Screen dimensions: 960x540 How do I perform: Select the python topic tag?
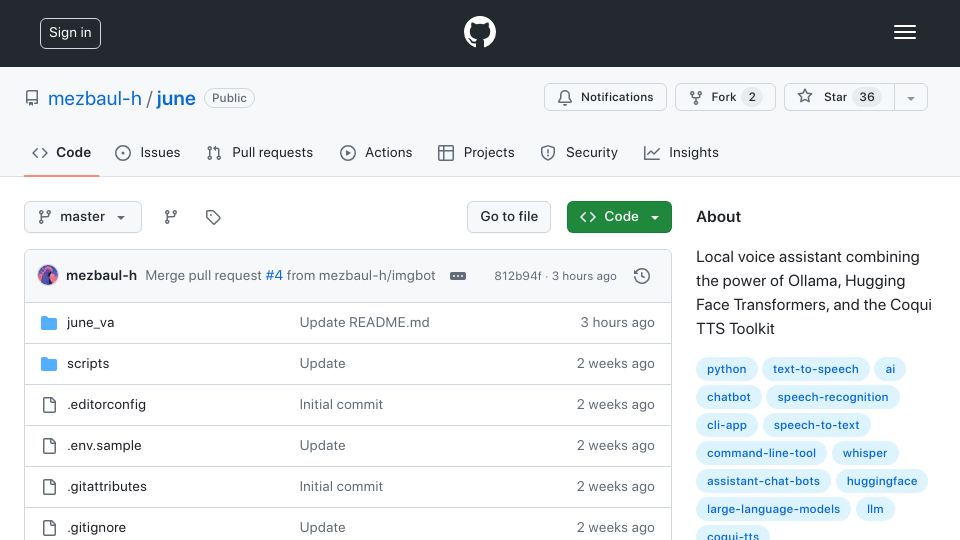pyautogui.click(x=727, y=369)
